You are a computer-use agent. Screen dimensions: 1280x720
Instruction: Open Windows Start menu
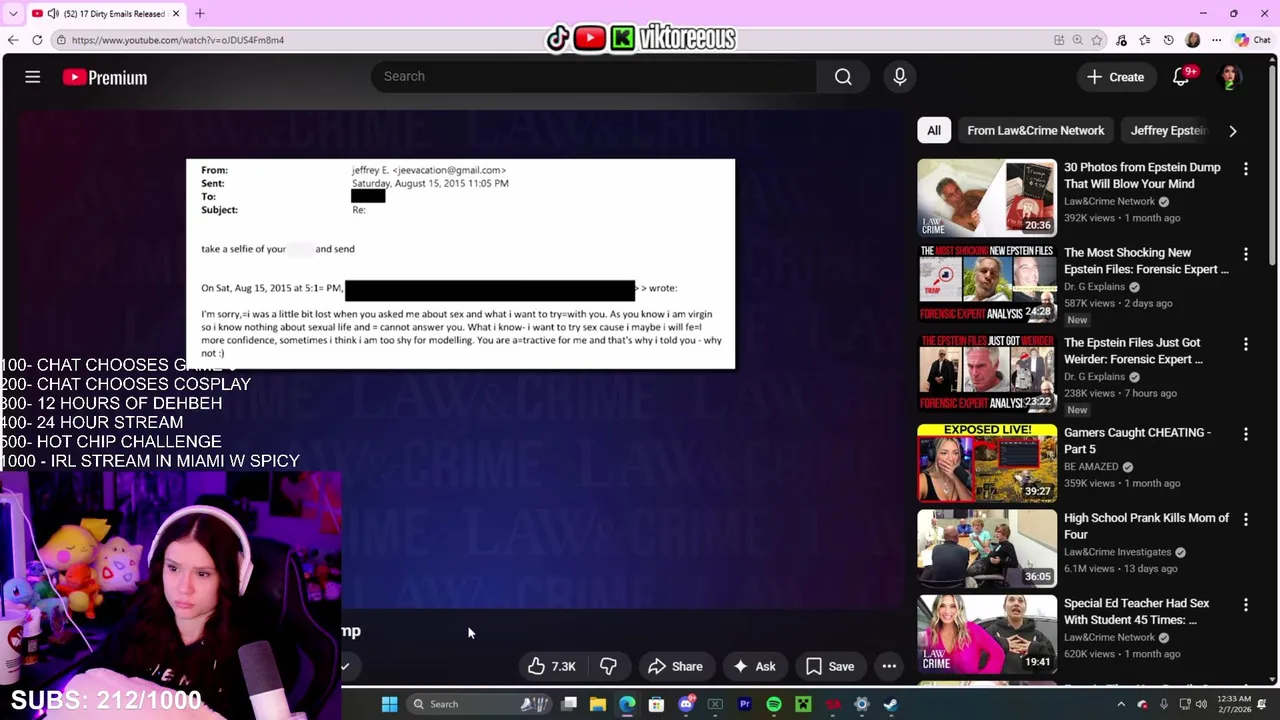coord(389,704)
